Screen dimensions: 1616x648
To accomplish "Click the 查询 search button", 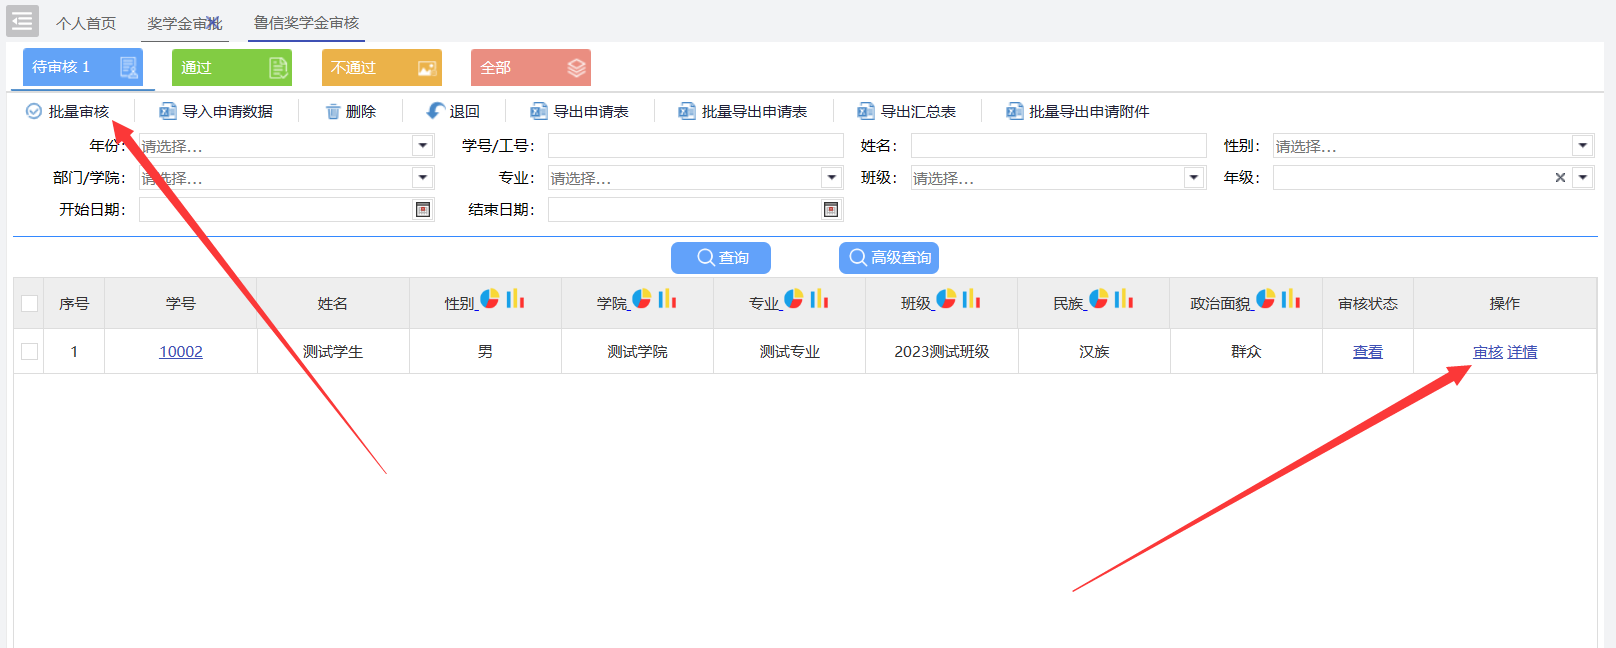I will point(721,258).
